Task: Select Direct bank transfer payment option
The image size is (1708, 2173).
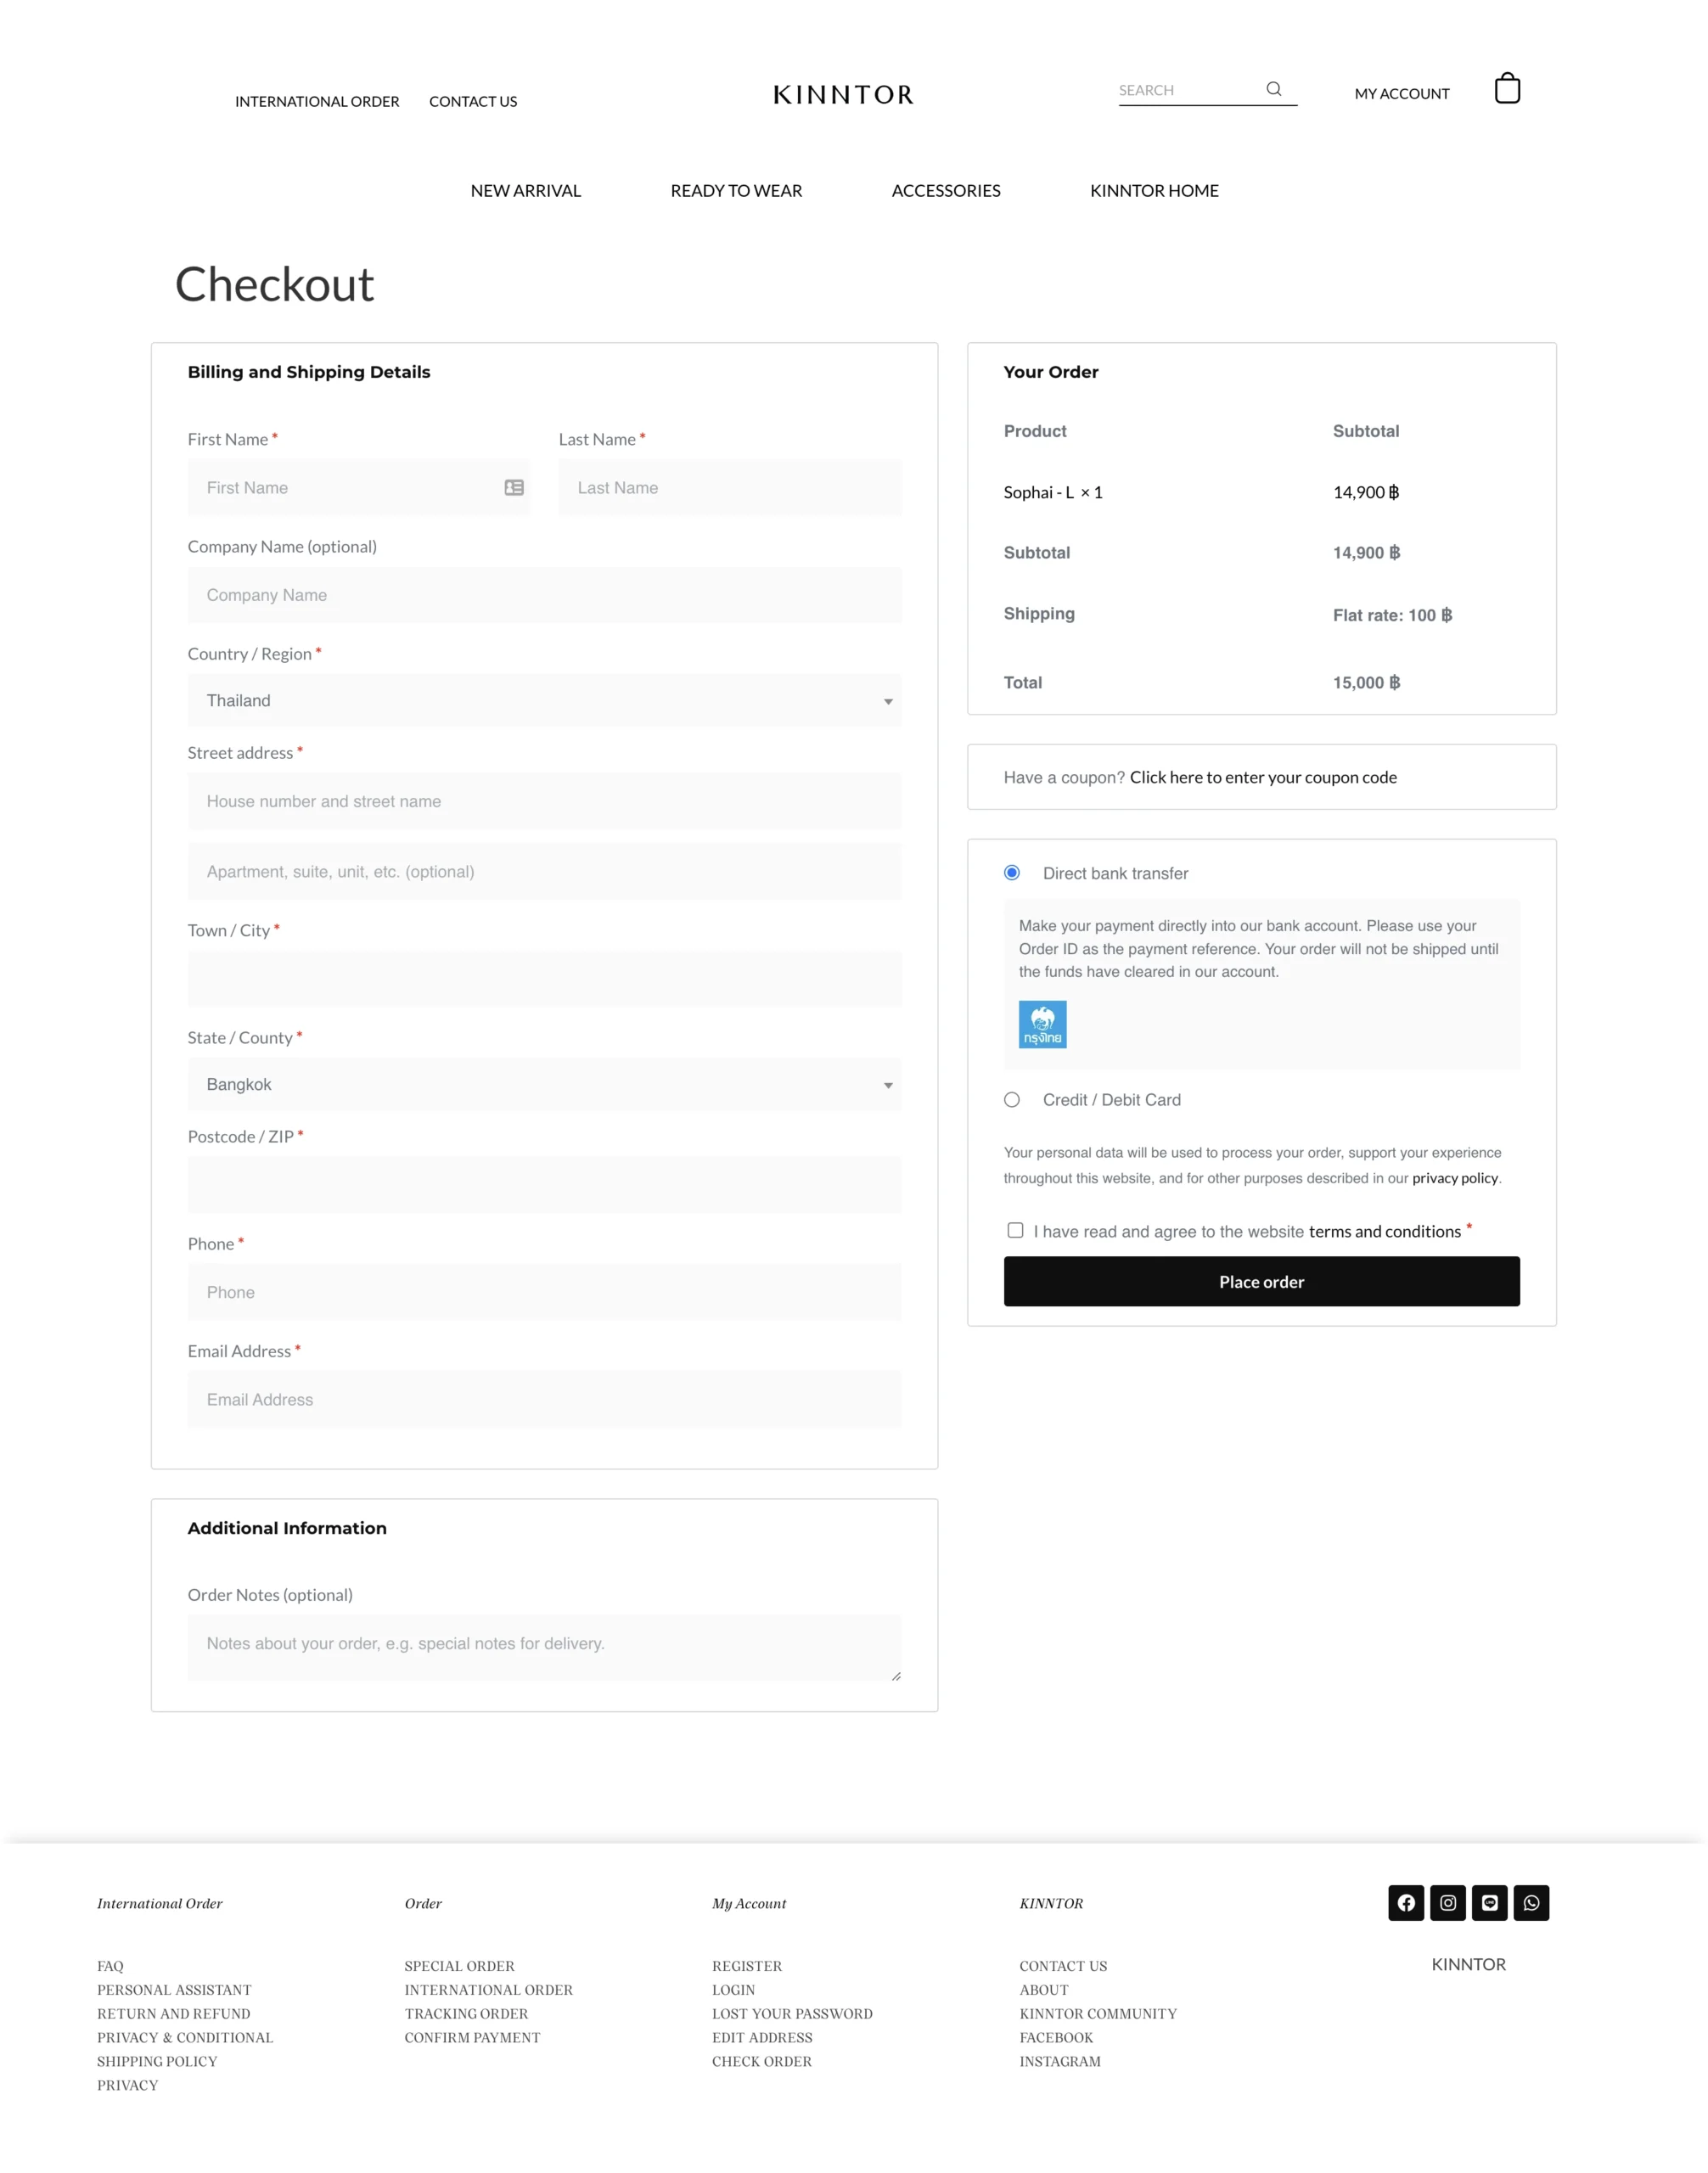Action: (x=1012, y=873)
